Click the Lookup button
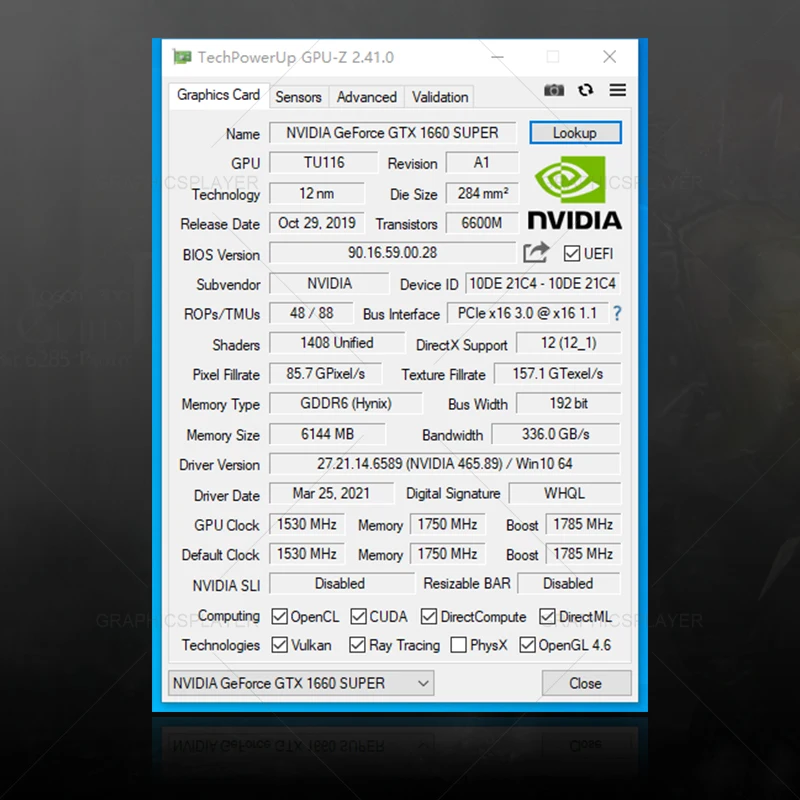Screen dimensions: 800x800 [575, 132]
